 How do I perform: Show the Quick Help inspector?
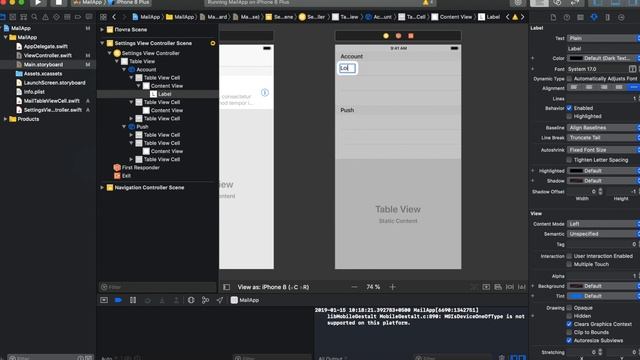[567, 17]
